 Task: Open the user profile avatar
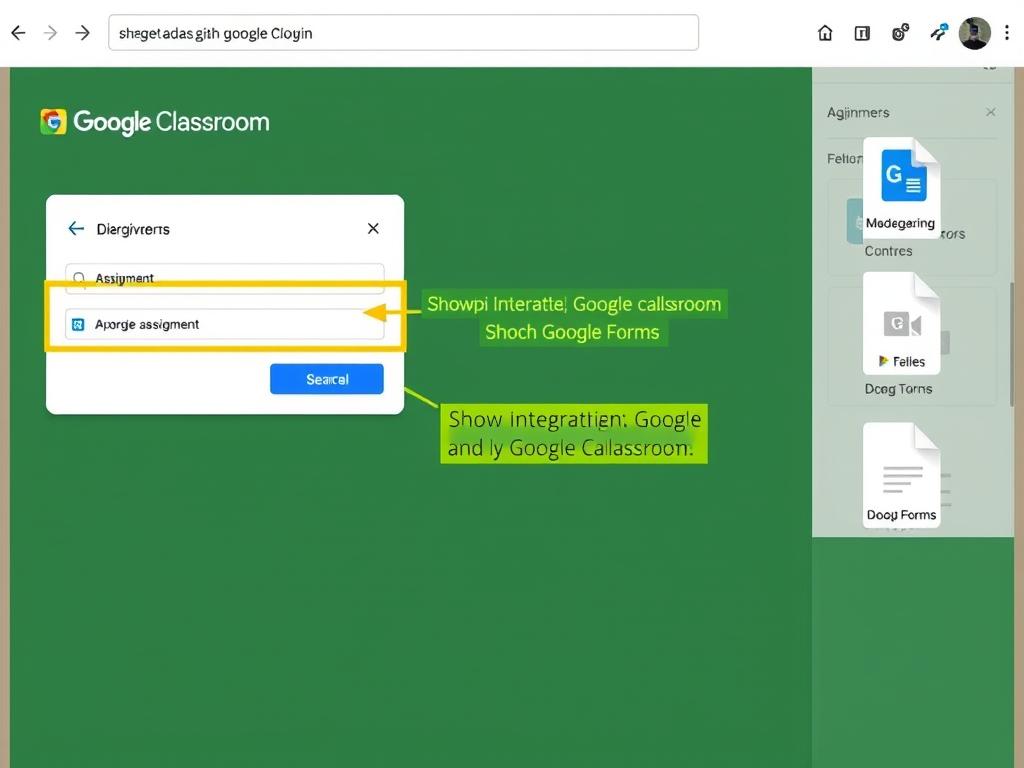coord(974,33)
